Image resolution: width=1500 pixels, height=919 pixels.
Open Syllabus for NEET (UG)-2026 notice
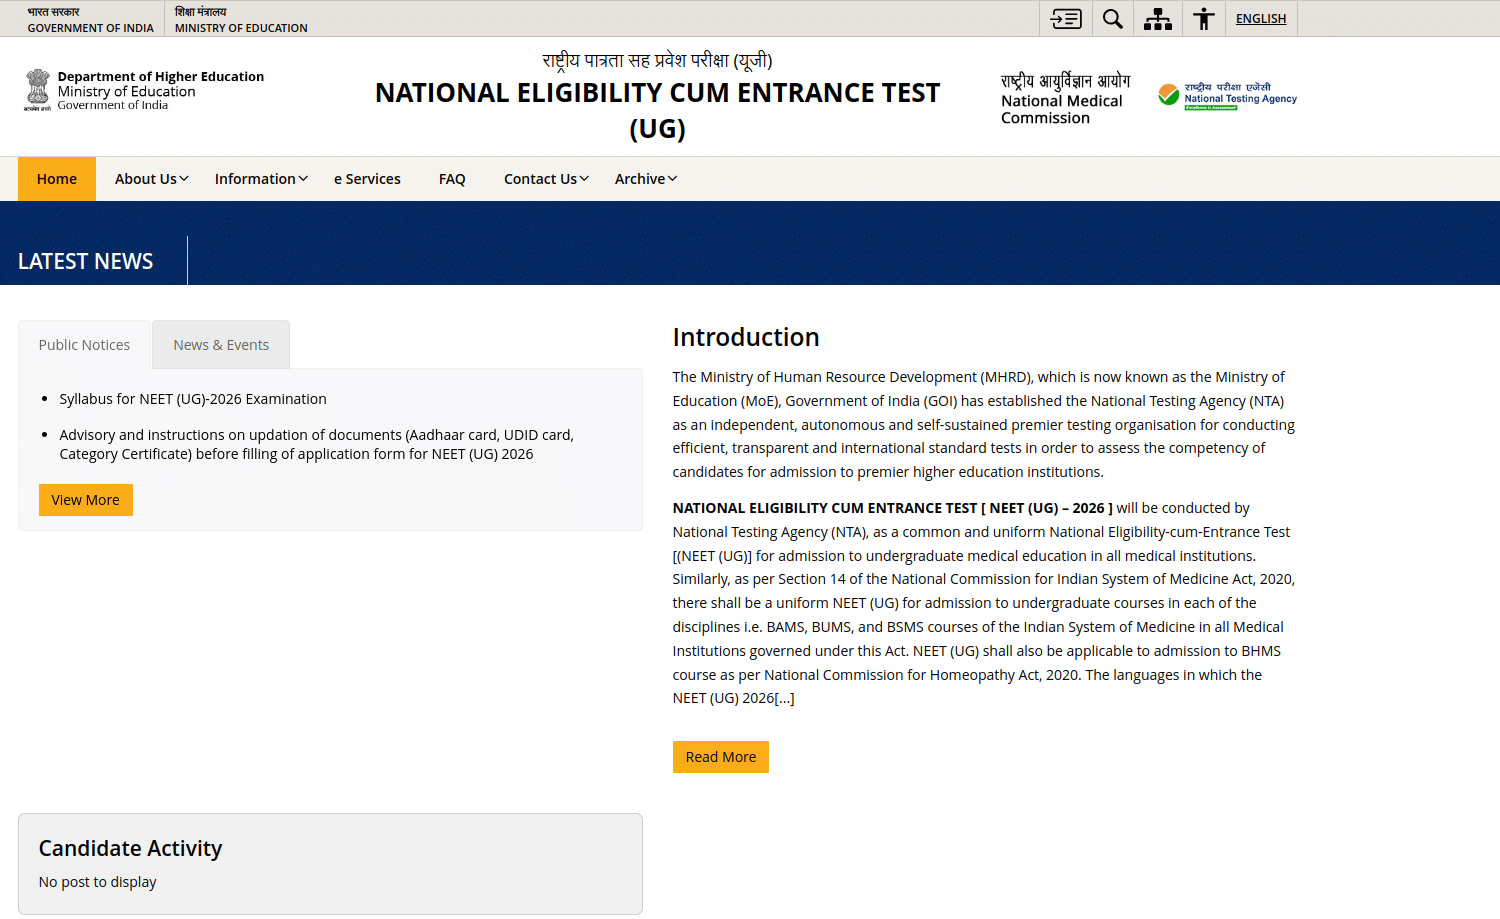point(193,399)
